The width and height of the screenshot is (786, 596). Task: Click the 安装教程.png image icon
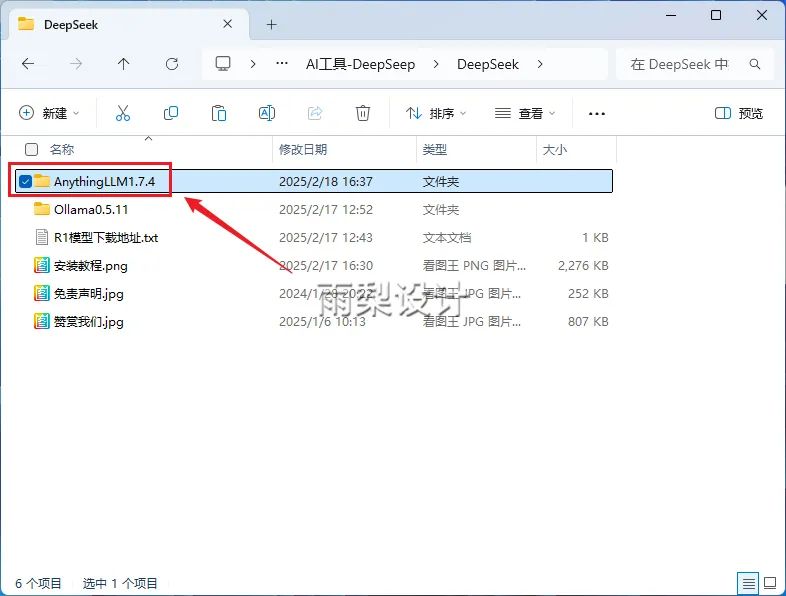pyautogui.click(x=42, y=265)
